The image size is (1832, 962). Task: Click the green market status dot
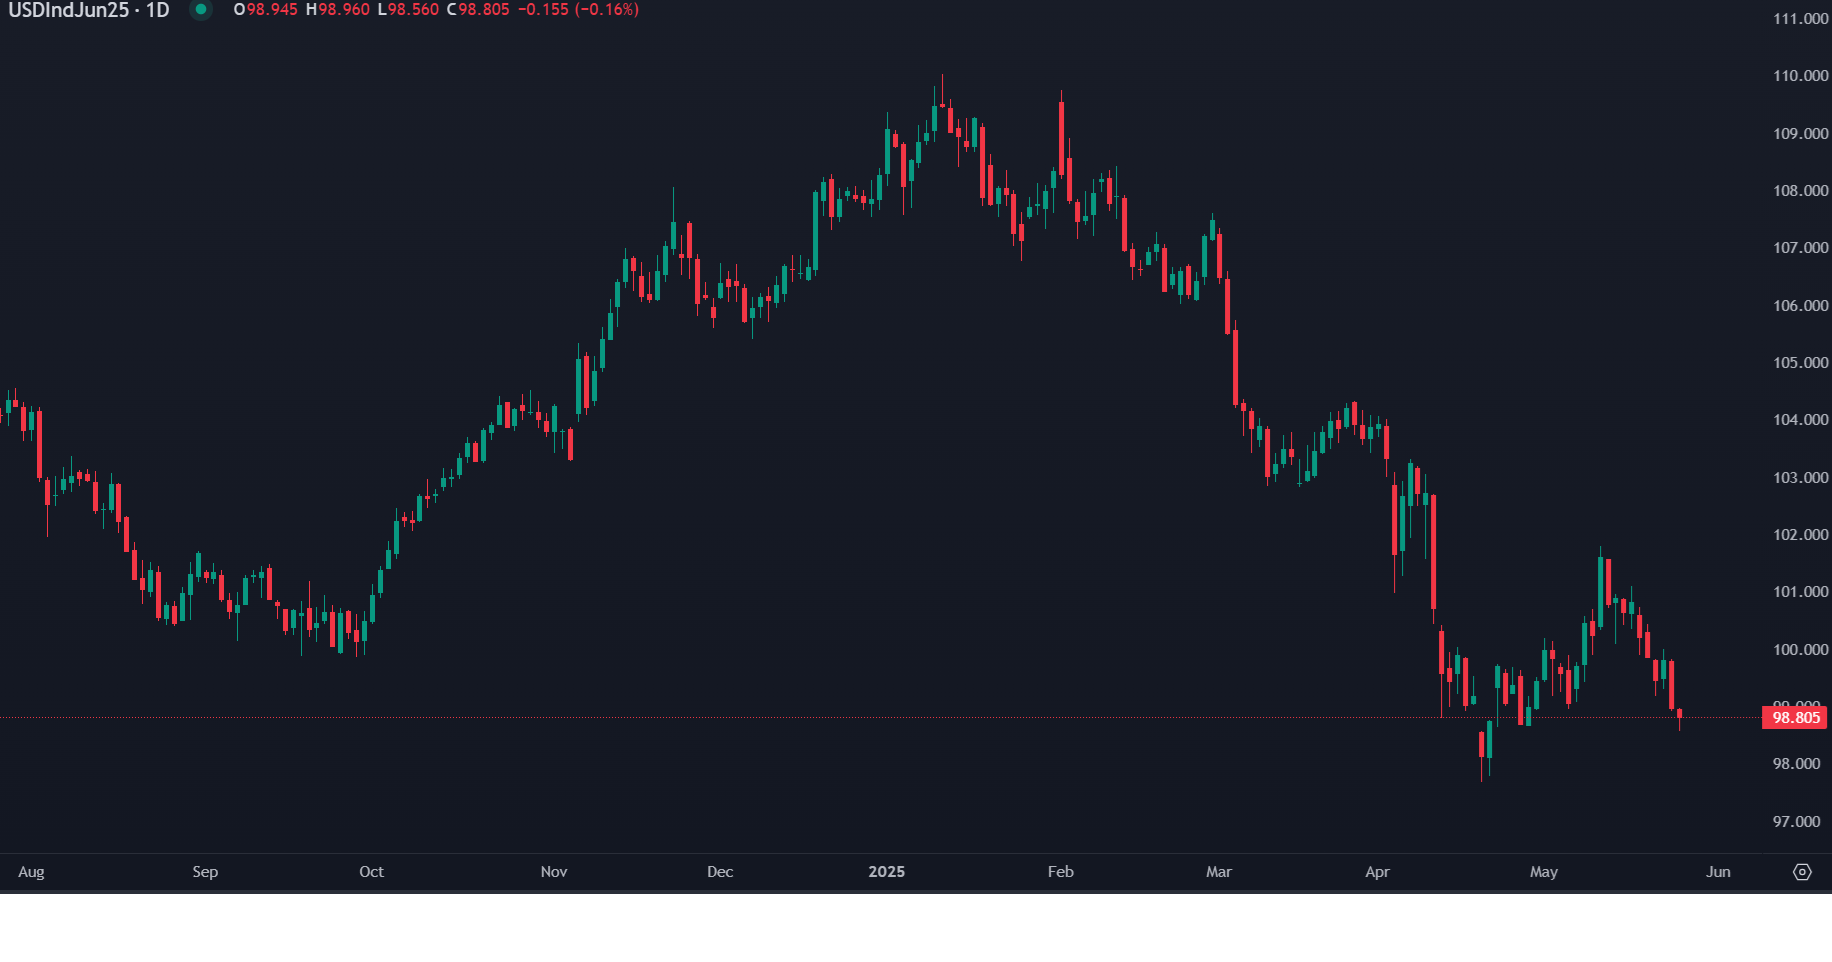point(203,10)
